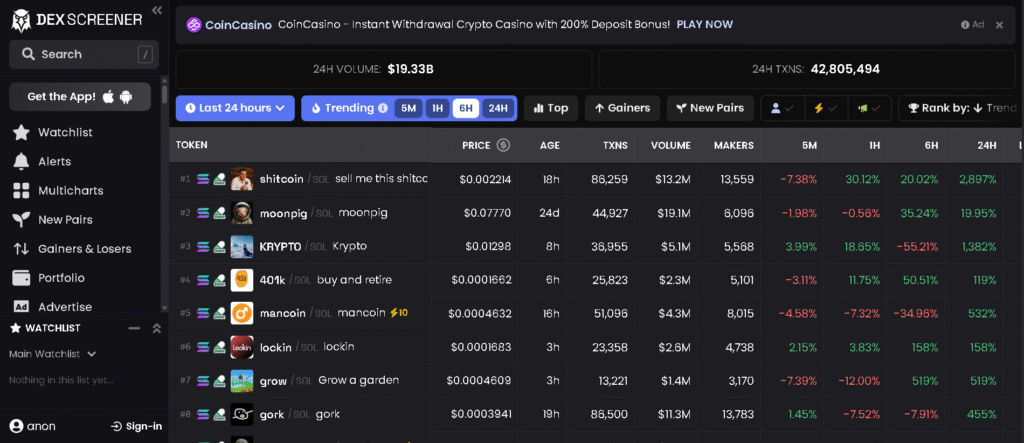Image resolution: width=1024 pixels, height=443 pixels.
Task: Sort by TXNS column header
Action: (615, 146)
